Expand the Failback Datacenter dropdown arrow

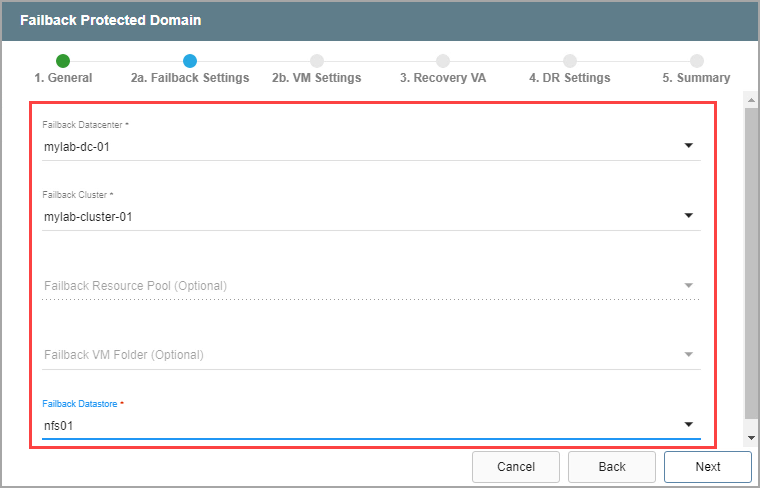[x=688, y=146]
